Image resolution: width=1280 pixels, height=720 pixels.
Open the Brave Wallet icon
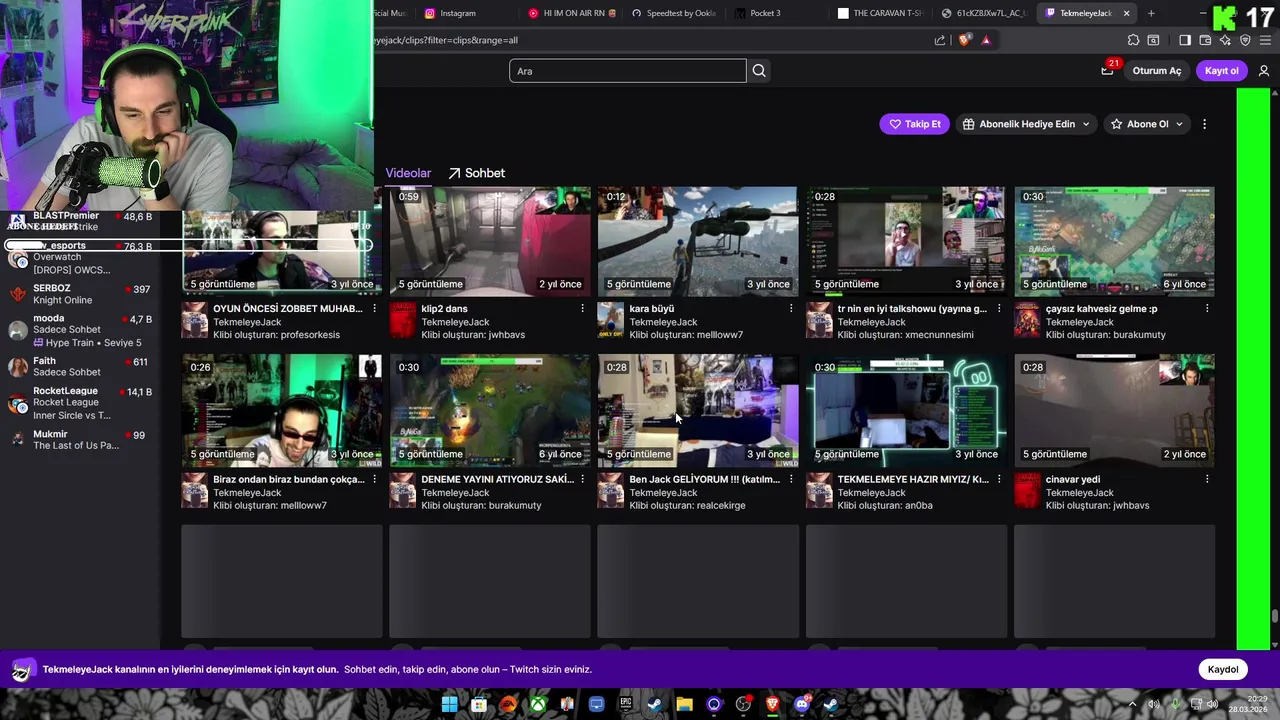(1205, 40)
